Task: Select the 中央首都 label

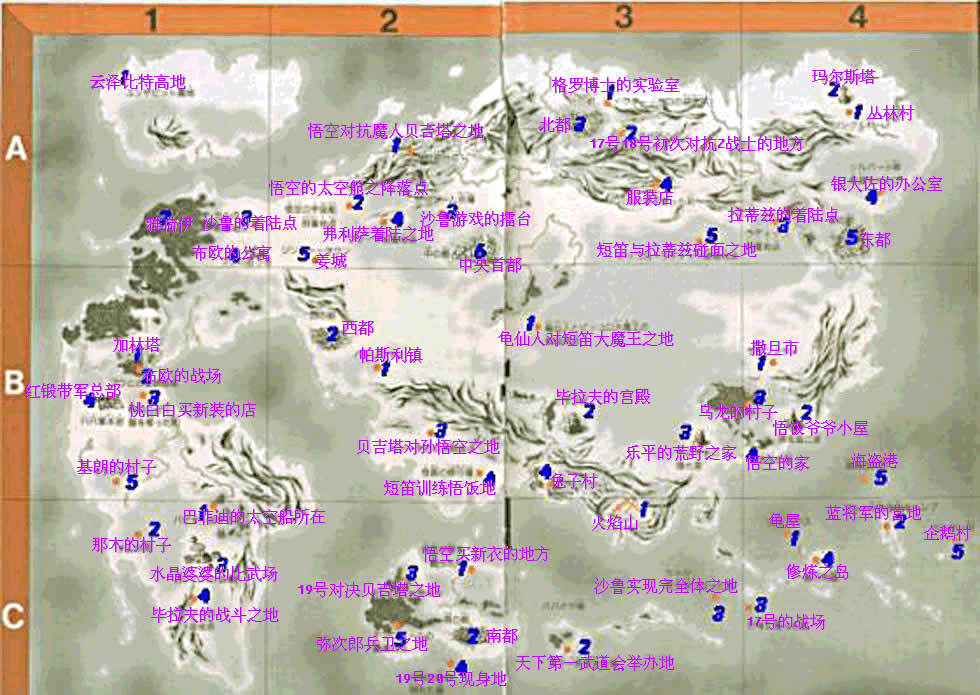Action: click(x=490, y=265)
